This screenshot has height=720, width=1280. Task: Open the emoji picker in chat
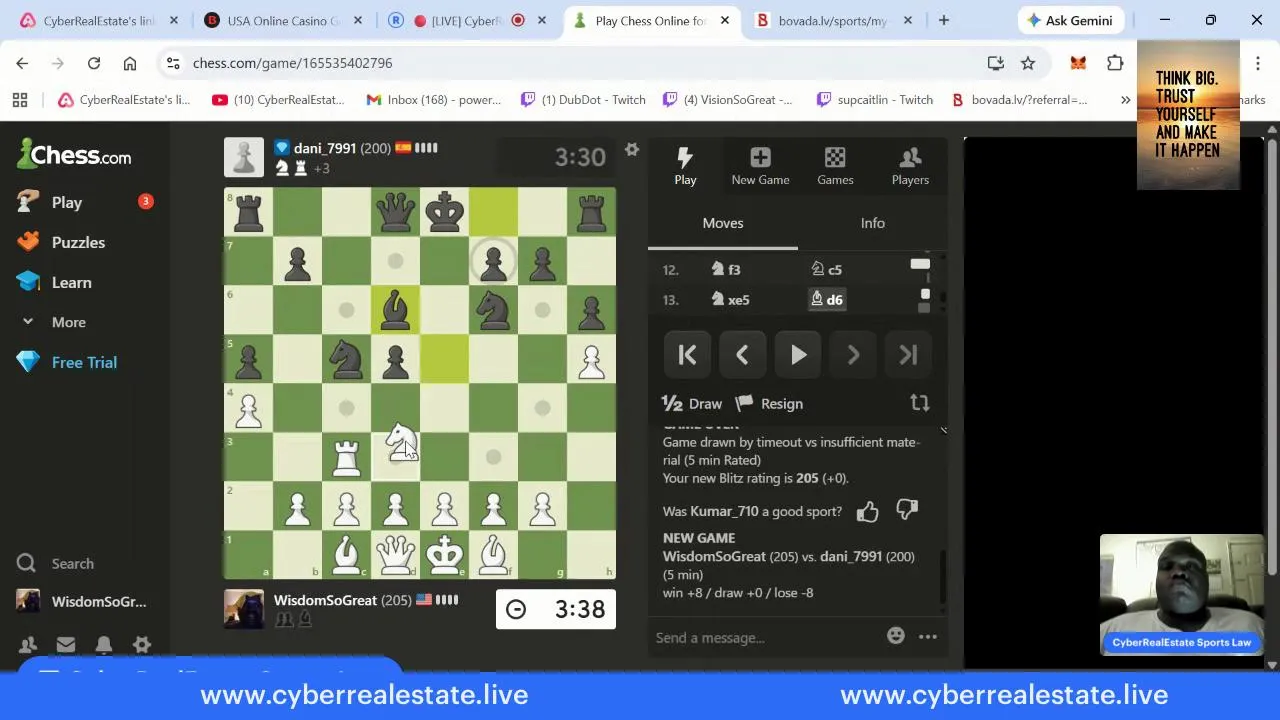point(896,636)
